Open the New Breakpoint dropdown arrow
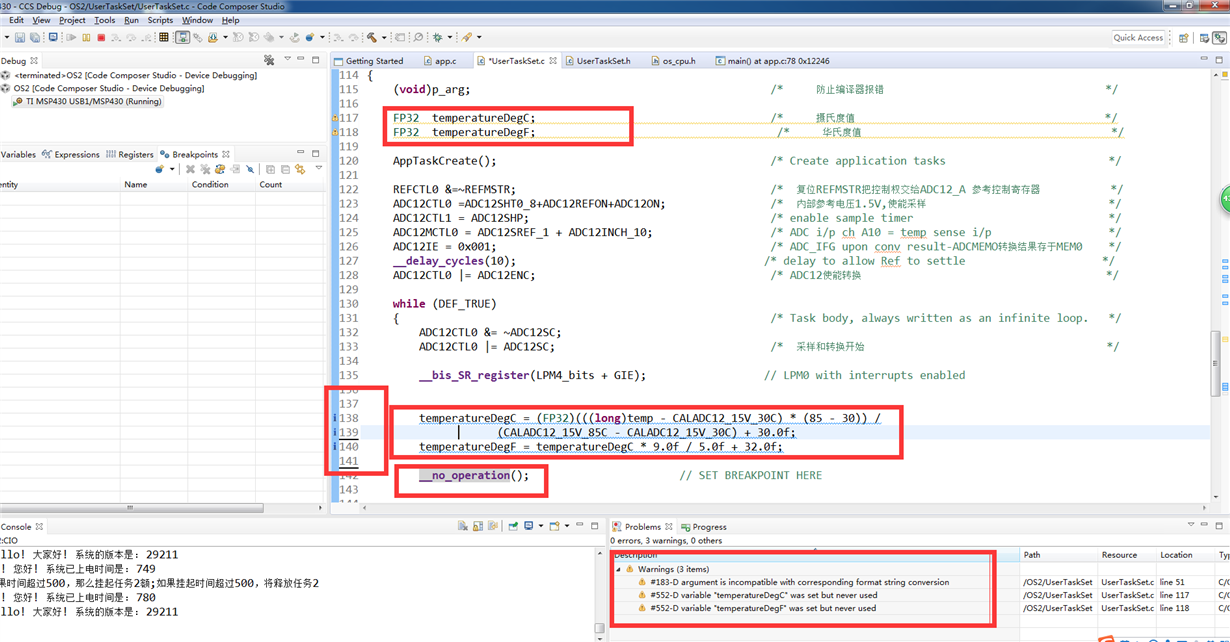Screen dimensions: 1230x642 (x=172, y=169)
